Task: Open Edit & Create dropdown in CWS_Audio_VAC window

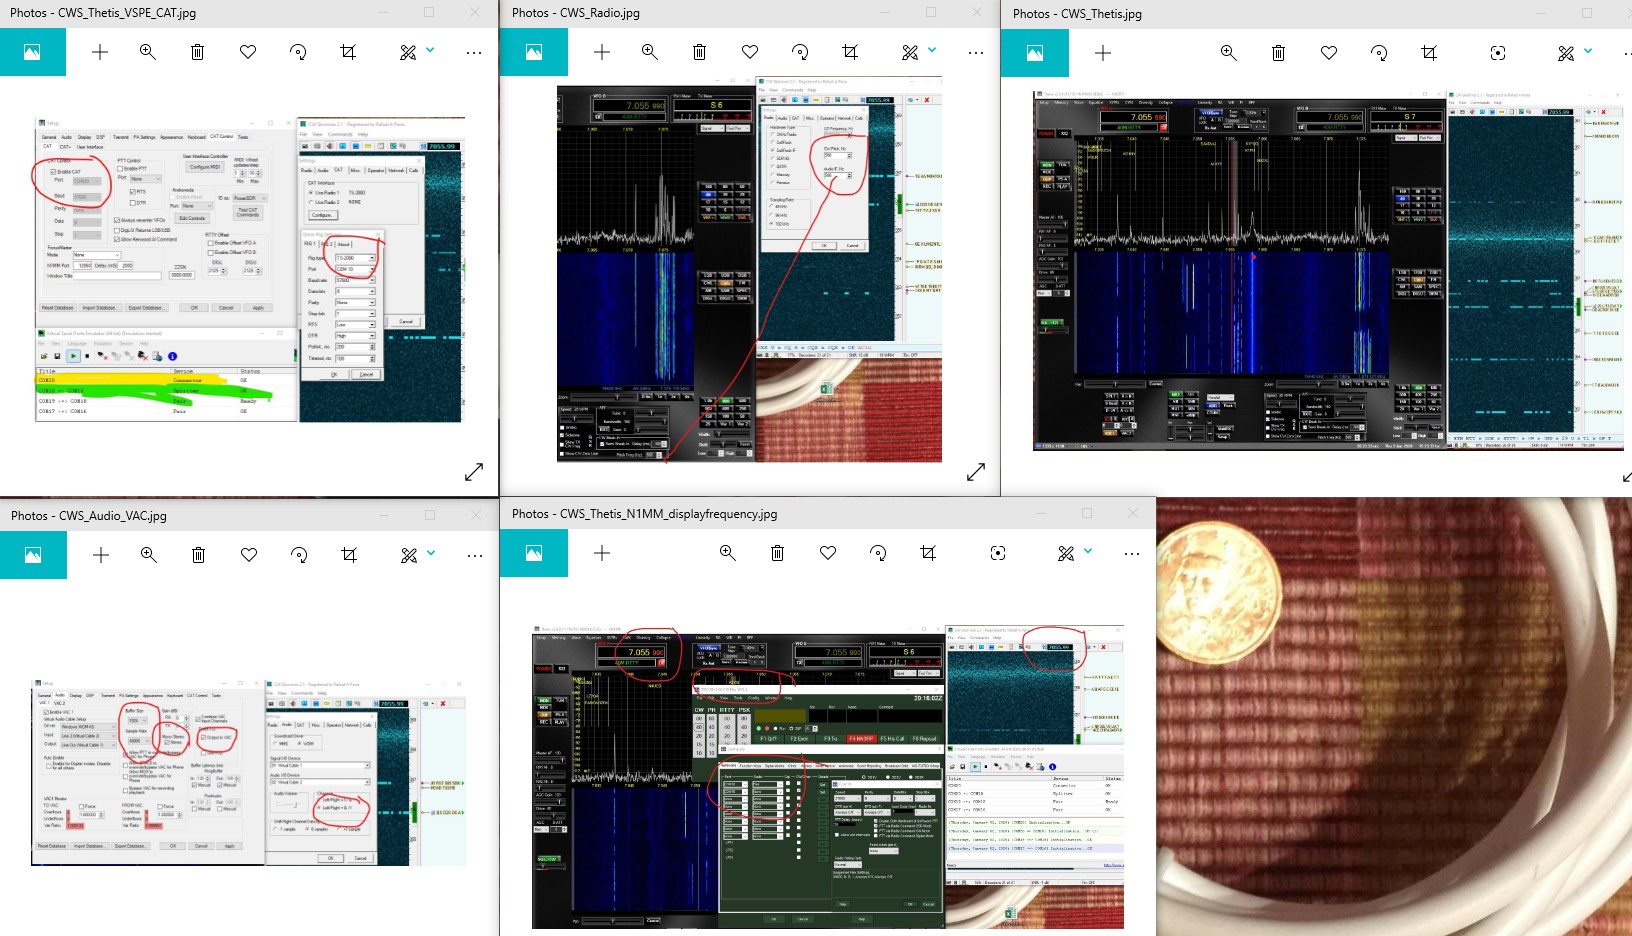Action: pos(417,555)
